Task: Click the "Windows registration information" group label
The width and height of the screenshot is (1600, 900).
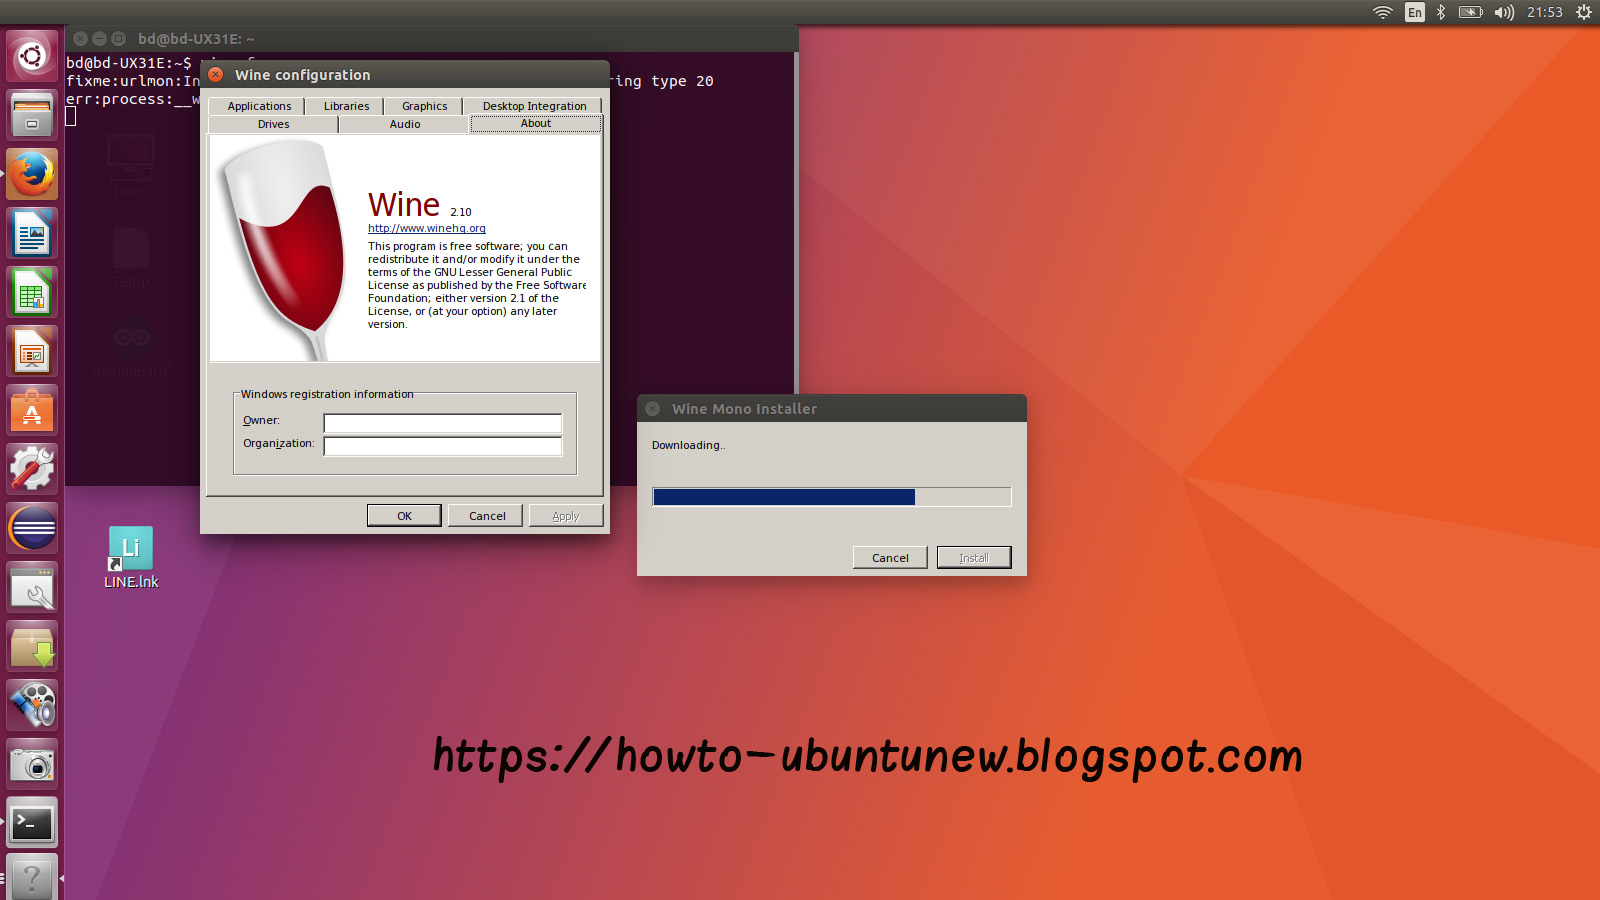Action: pos(327,394)
